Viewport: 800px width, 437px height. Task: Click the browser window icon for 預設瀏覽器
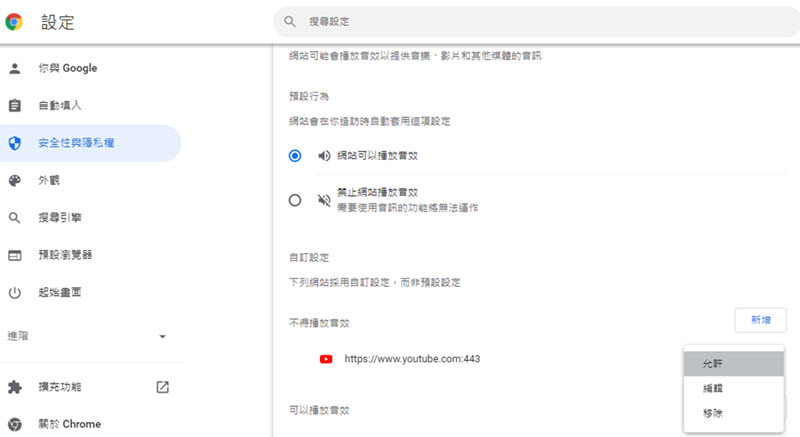(15, 255)
